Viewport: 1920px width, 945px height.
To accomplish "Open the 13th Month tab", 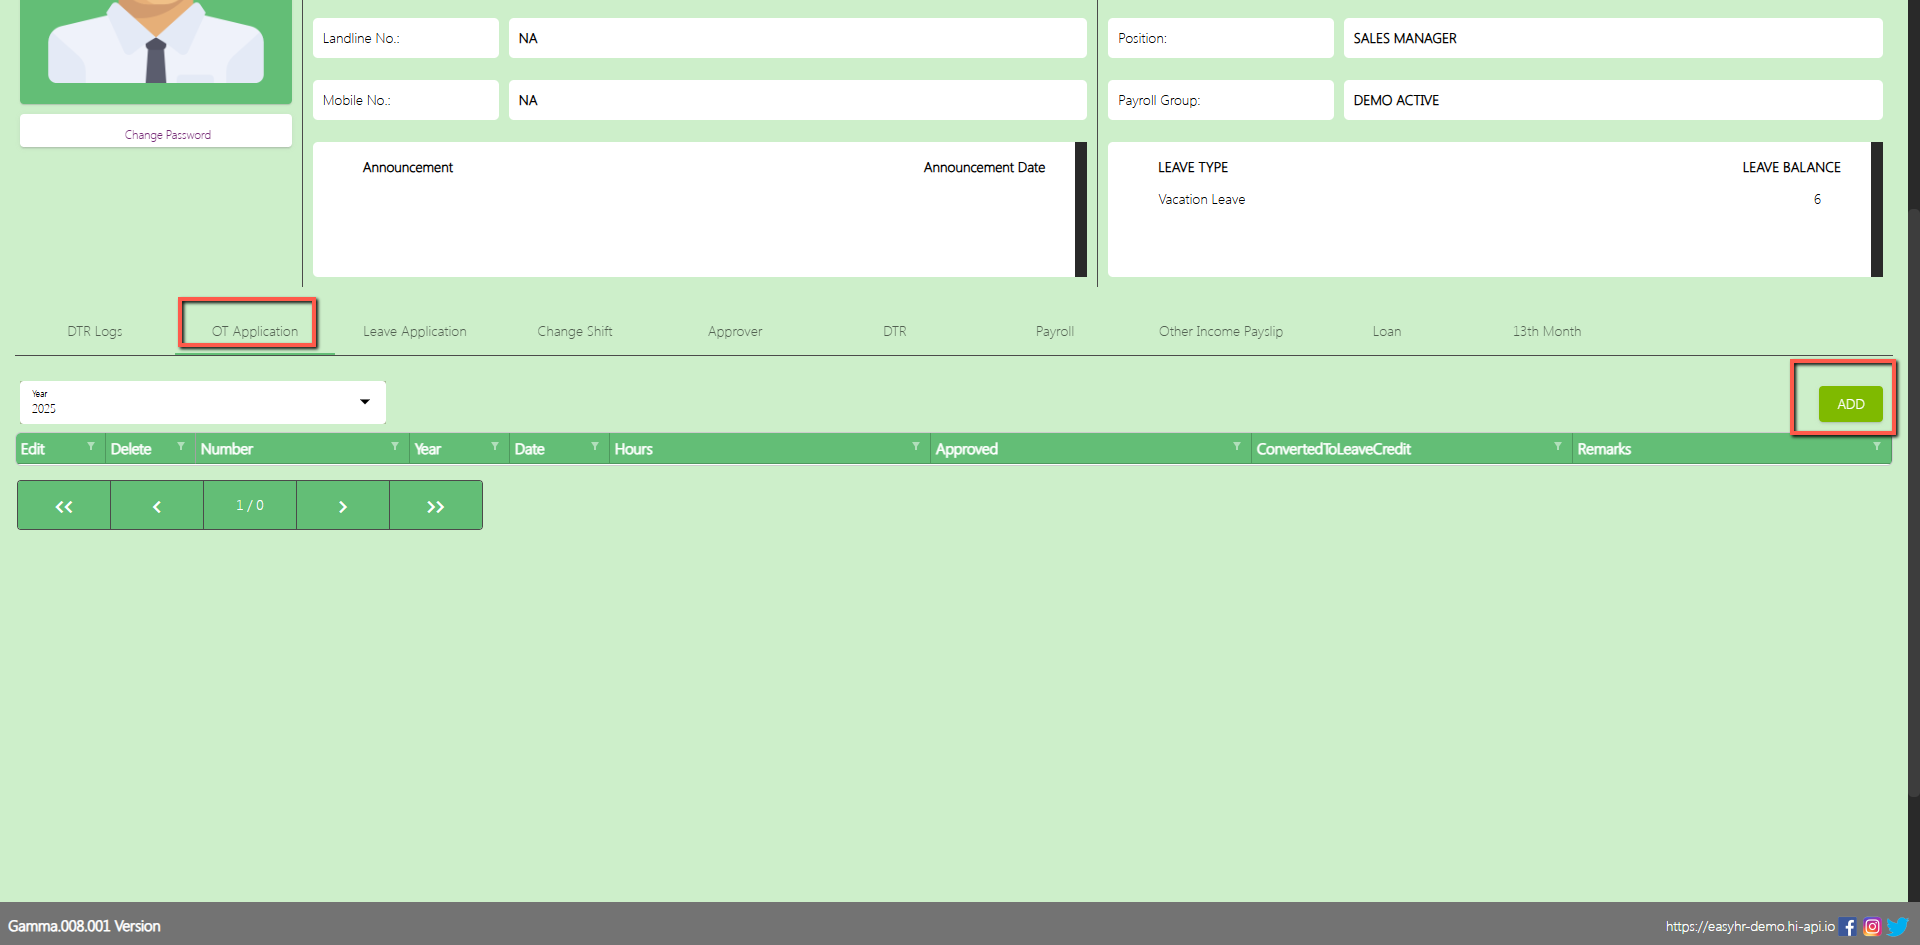I will point(1547,331).
